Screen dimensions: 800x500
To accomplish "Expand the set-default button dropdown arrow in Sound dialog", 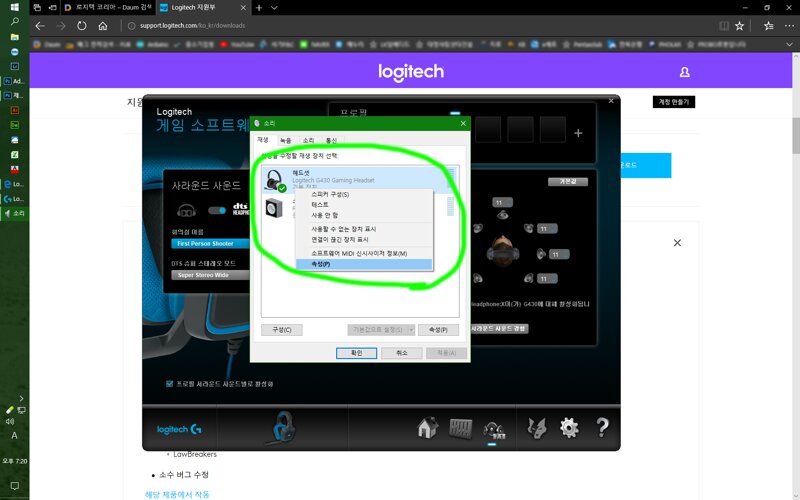I will (x=411, y=330).
